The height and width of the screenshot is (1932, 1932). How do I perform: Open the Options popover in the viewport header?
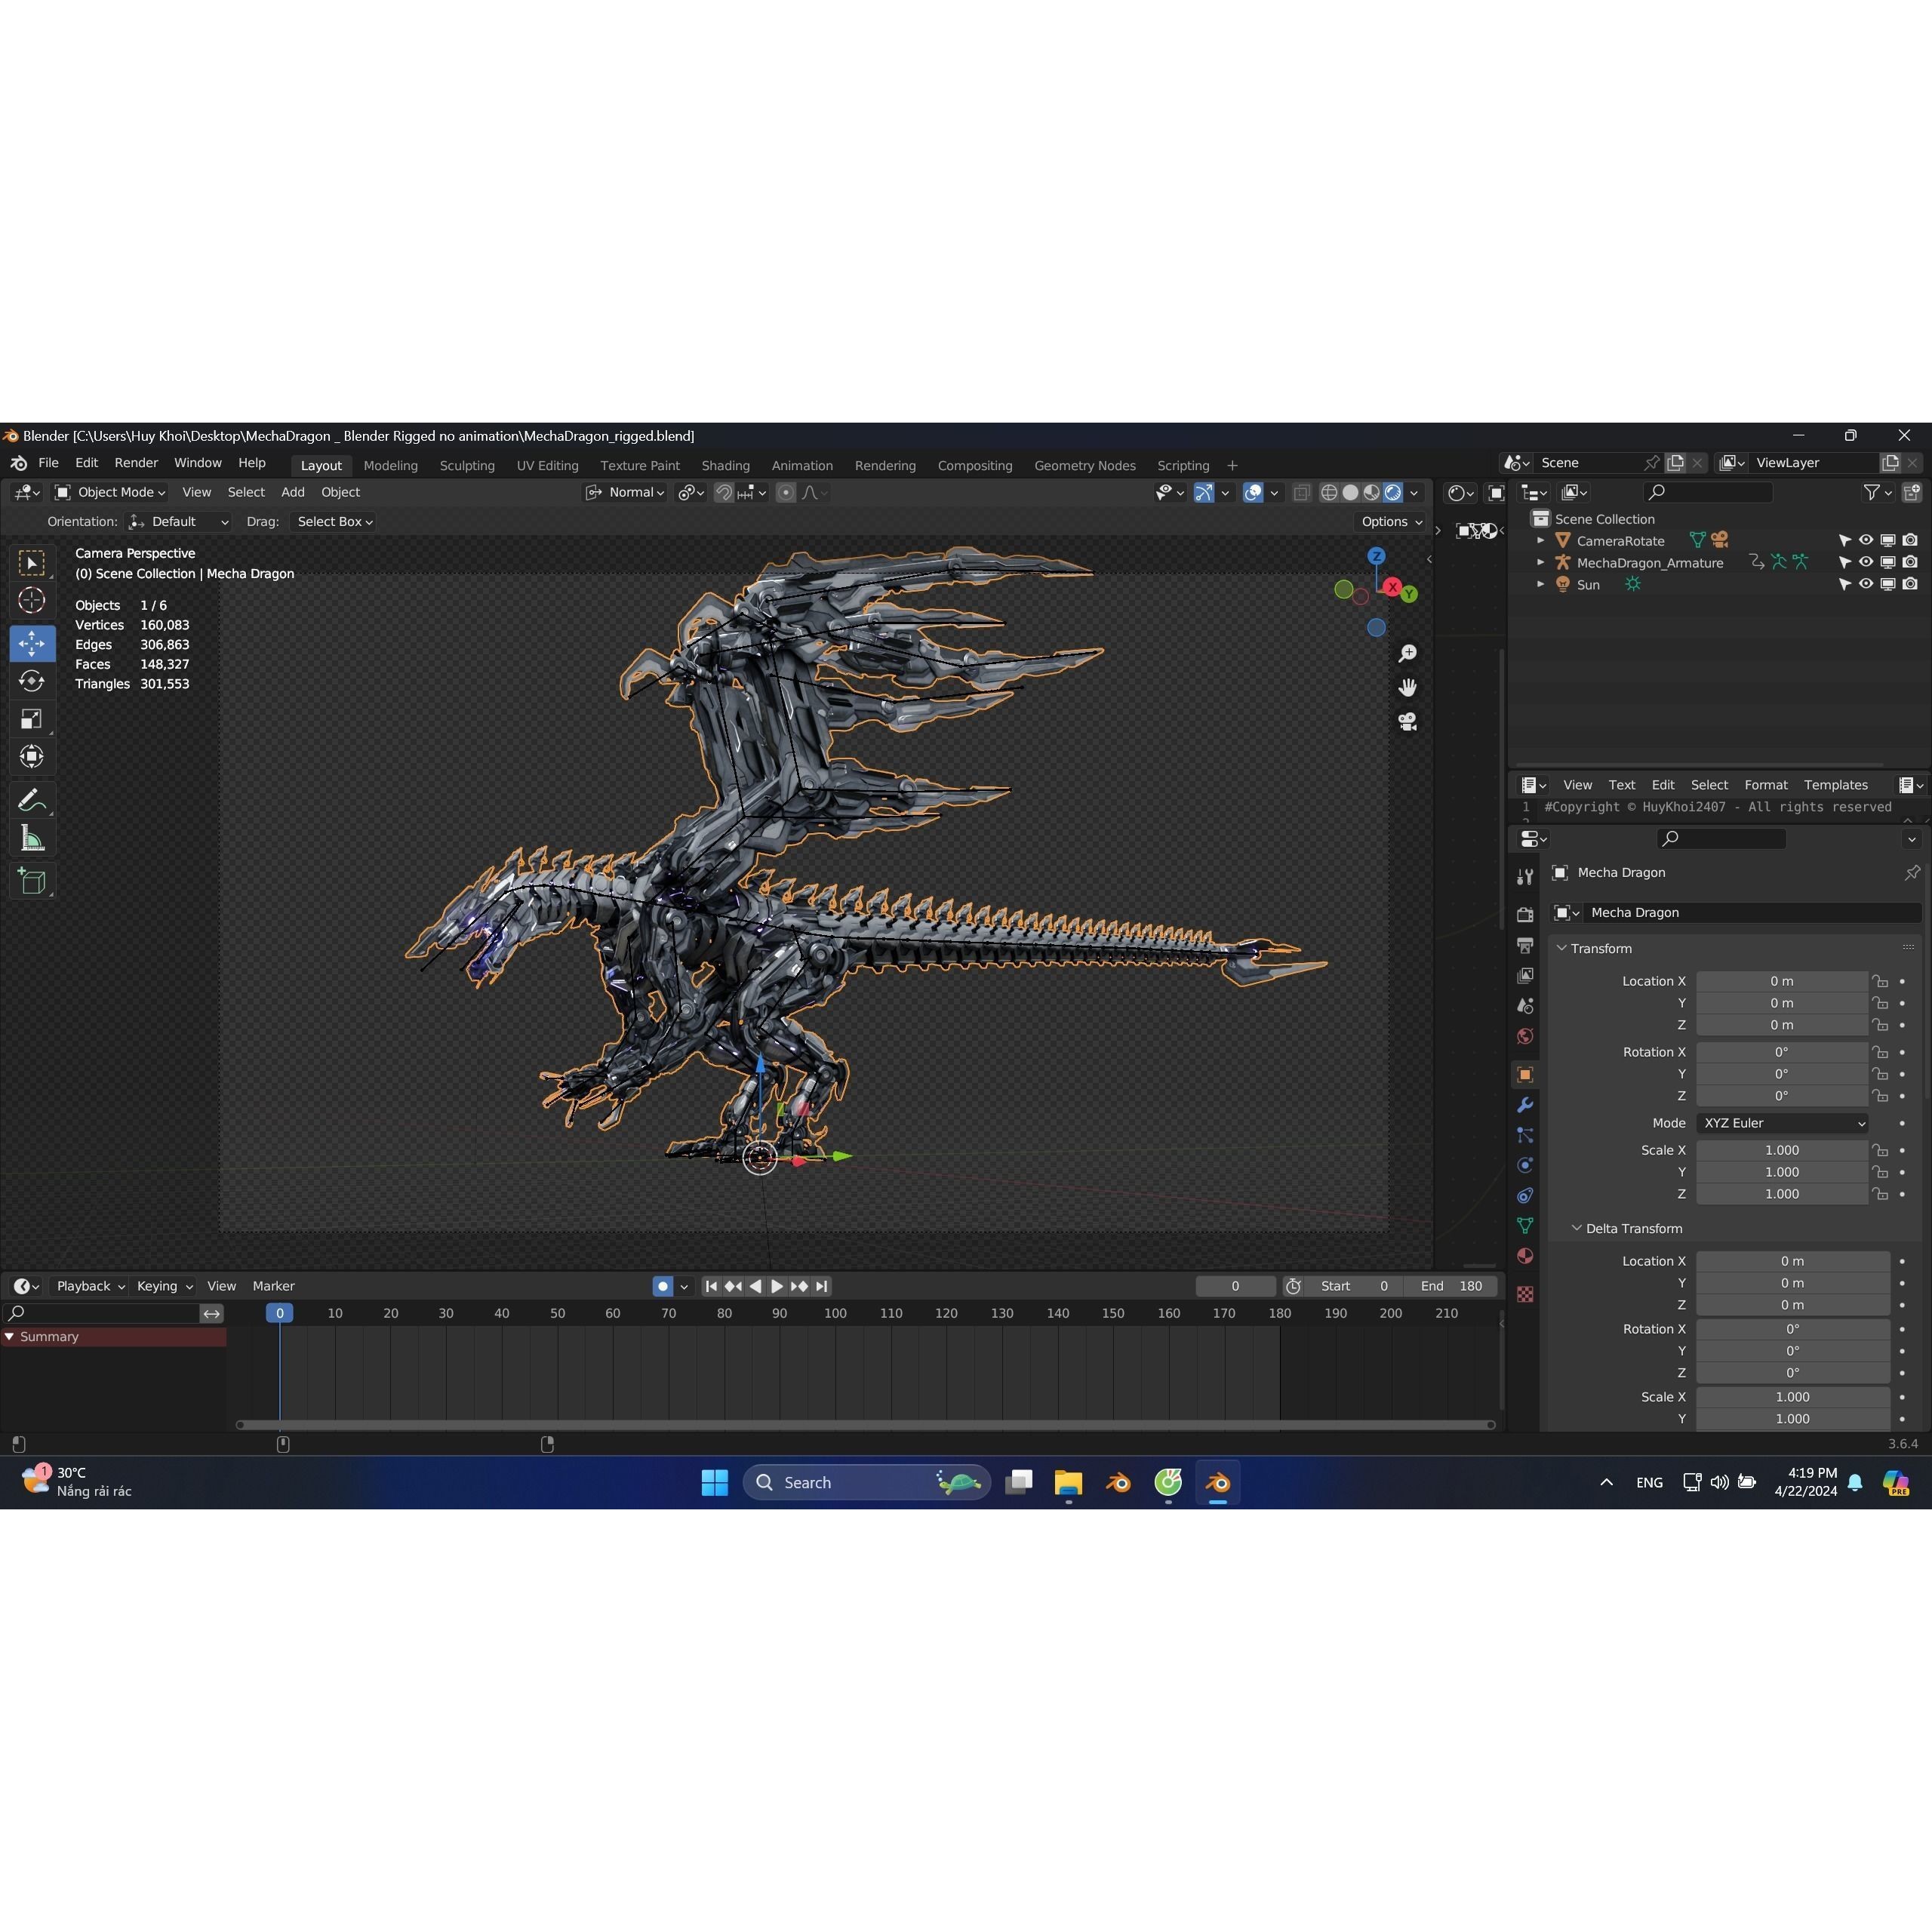1389,521
